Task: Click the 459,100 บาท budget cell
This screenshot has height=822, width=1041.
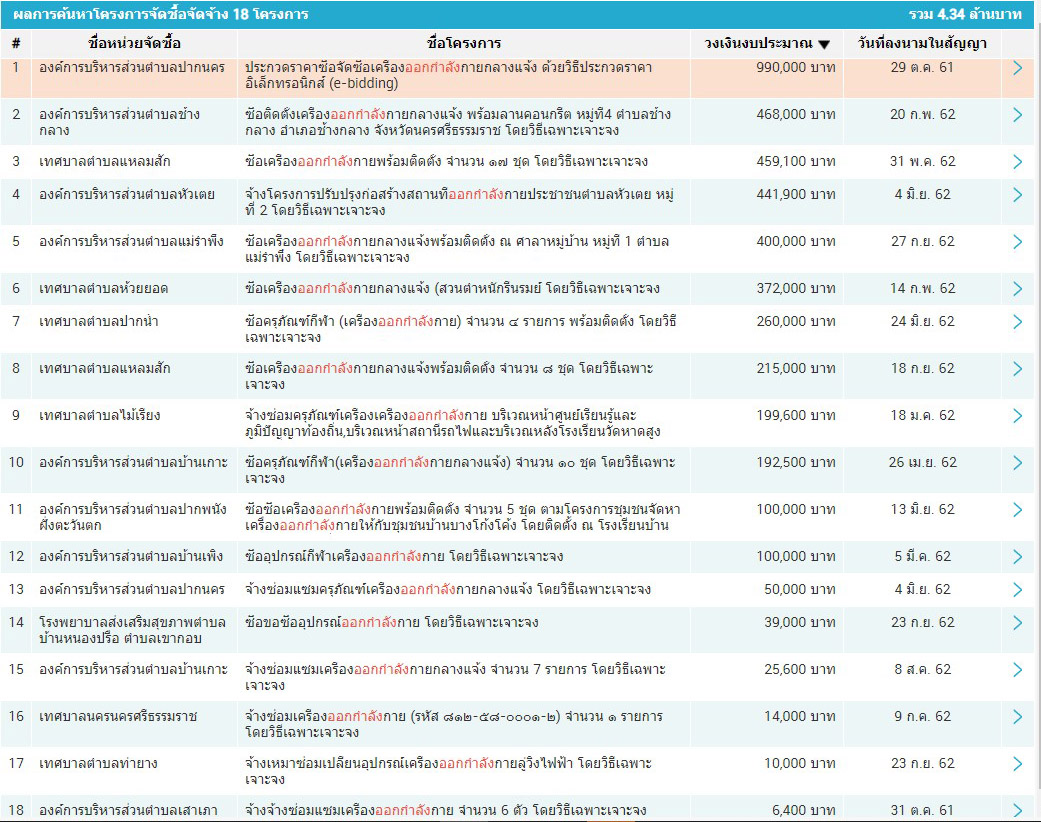Action: [797, 162]
